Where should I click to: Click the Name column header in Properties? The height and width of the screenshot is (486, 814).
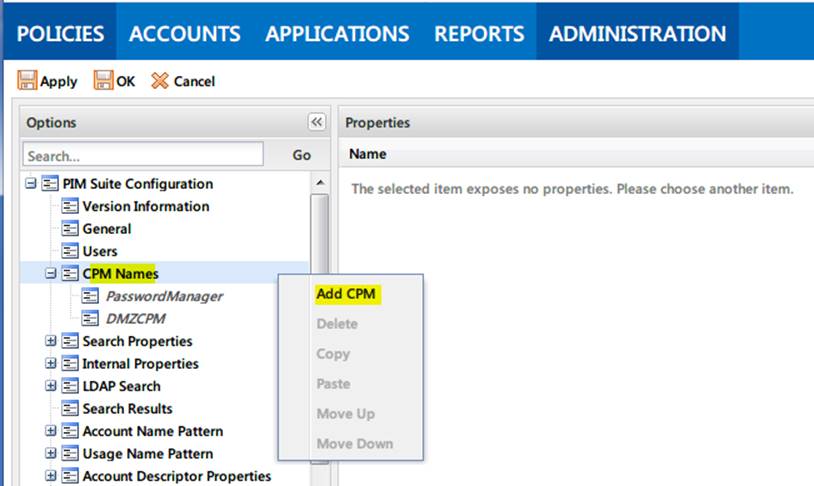point(368,154)
